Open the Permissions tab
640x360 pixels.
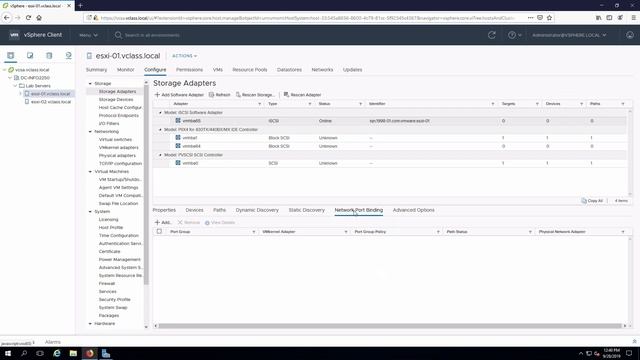tap(189, 70)
